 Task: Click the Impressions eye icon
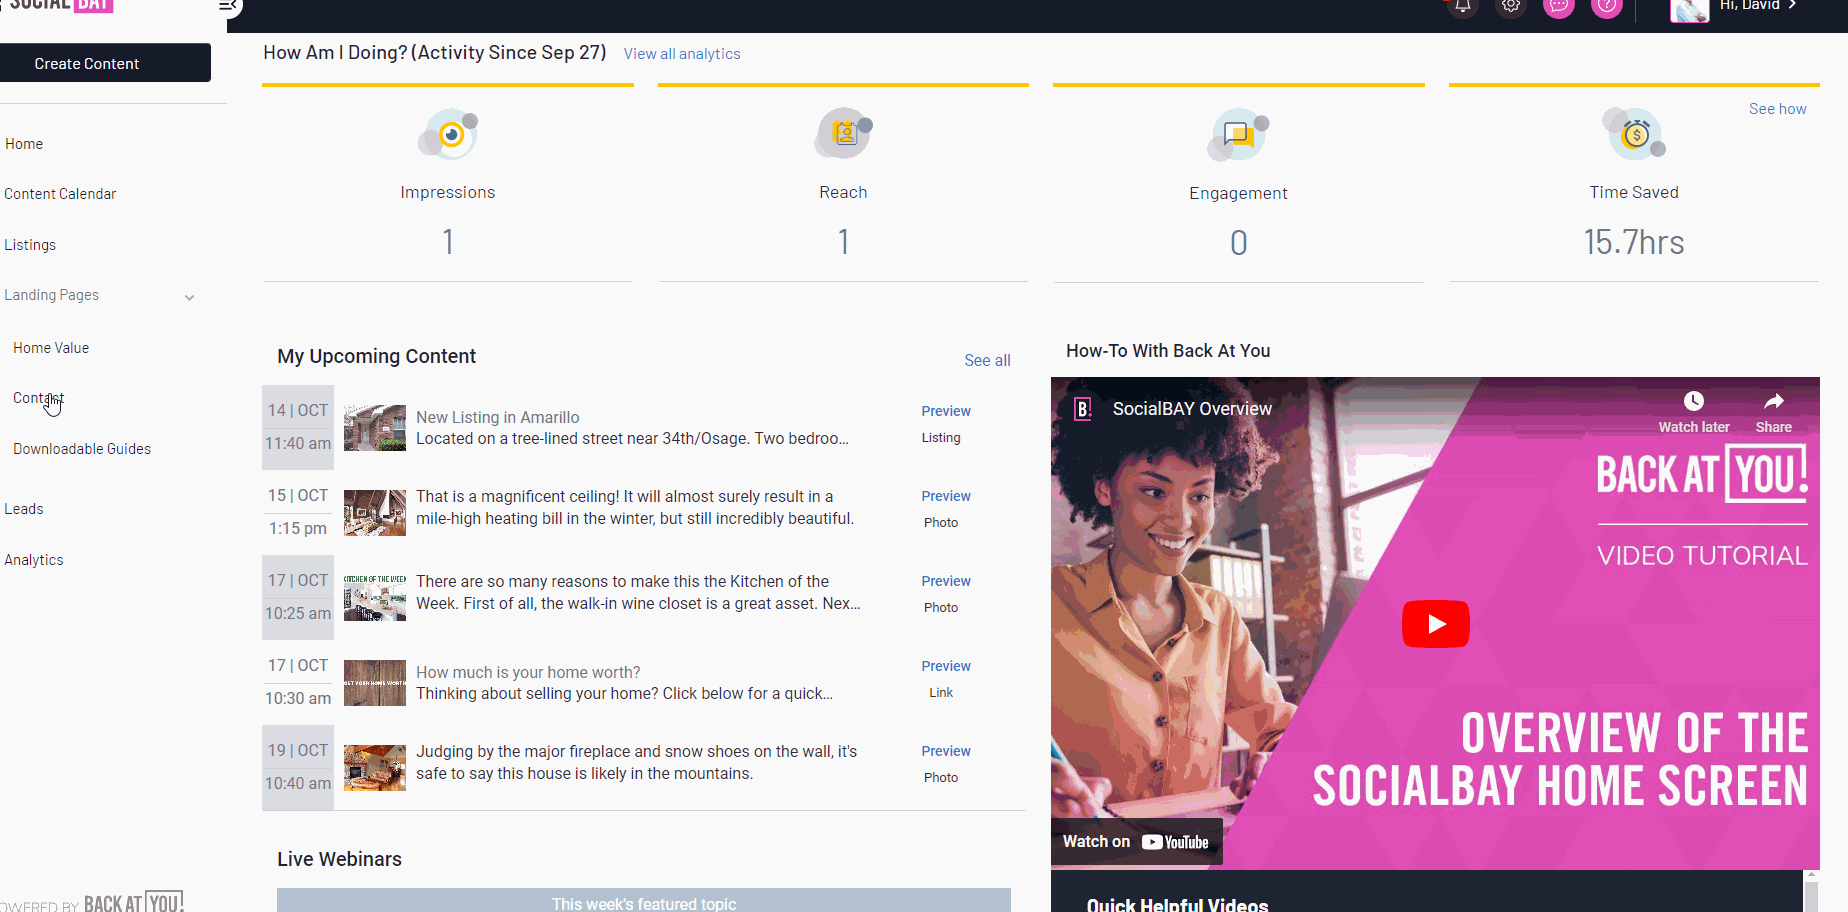point(448,134)
